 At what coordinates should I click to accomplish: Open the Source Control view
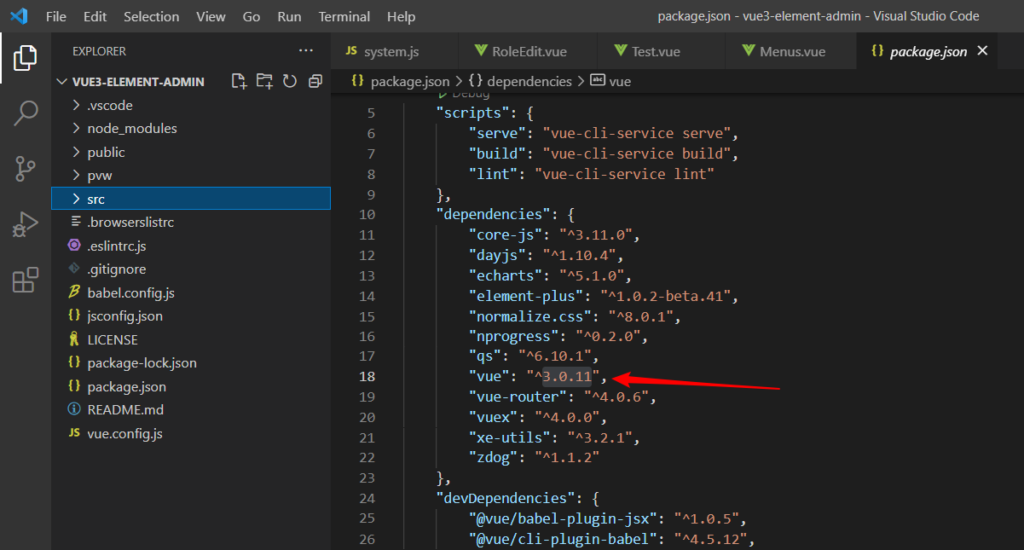click(25, 169)
